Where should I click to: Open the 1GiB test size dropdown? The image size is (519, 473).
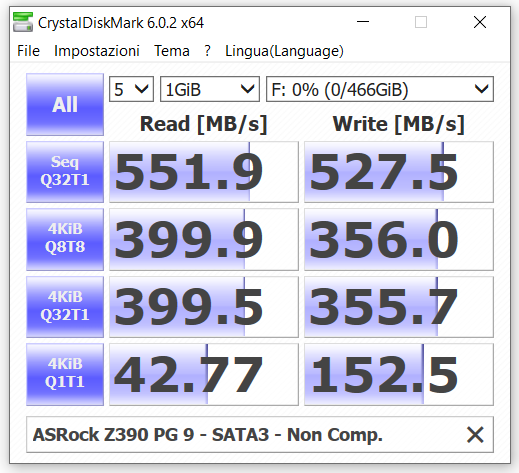pos(210,89)
